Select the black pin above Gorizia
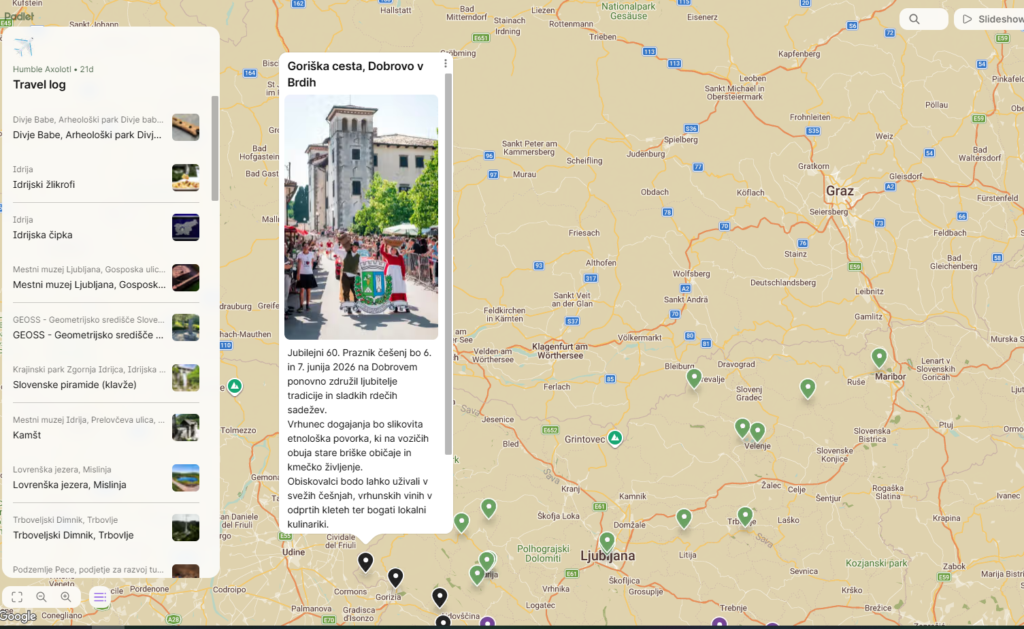 tap(395, 577)
